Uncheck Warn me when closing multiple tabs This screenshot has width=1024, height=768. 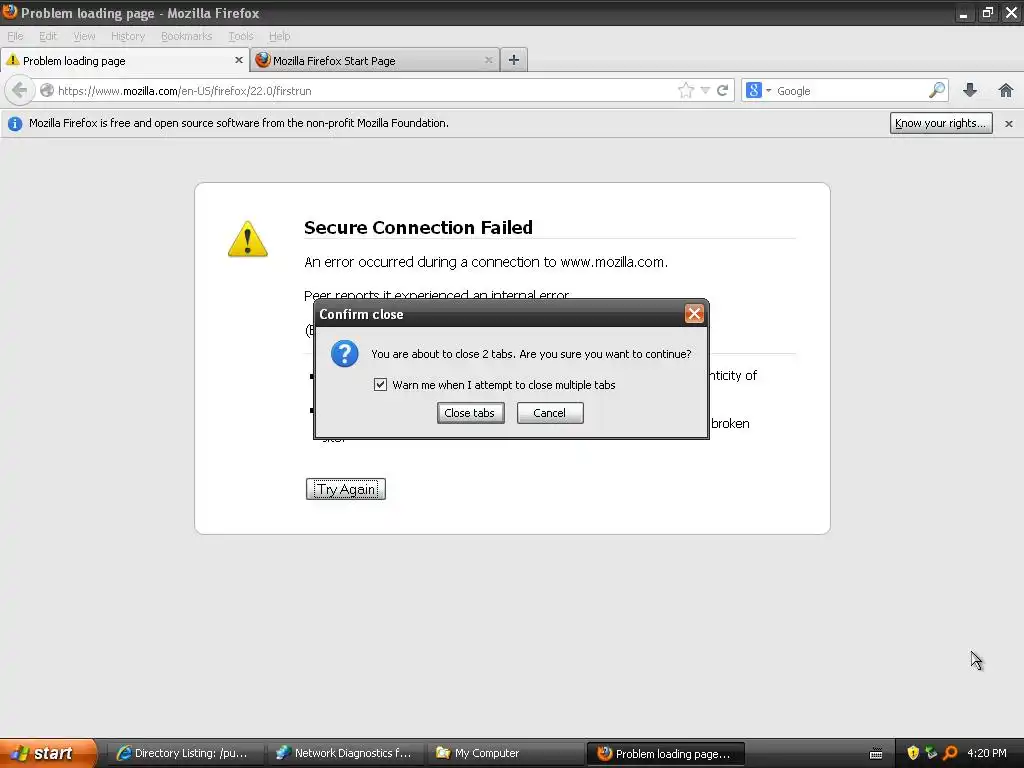[380, 385]
